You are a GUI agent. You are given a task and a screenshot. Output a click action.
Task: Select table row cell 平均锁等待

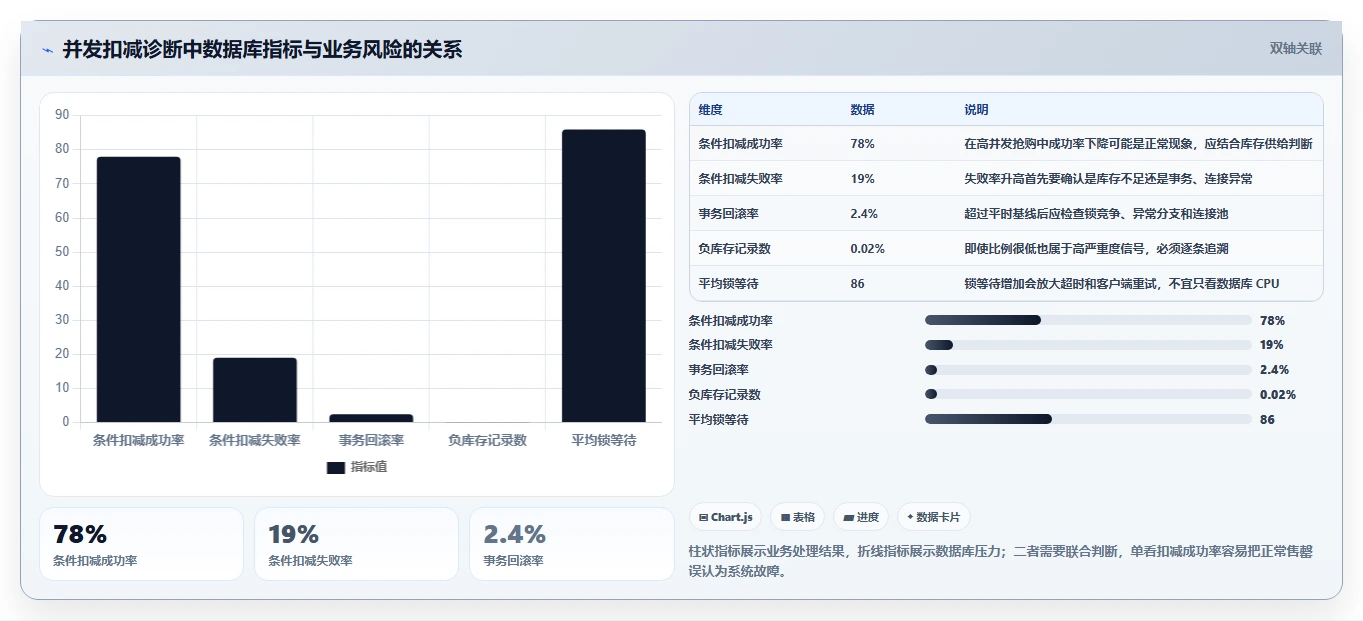click(728, 284)
